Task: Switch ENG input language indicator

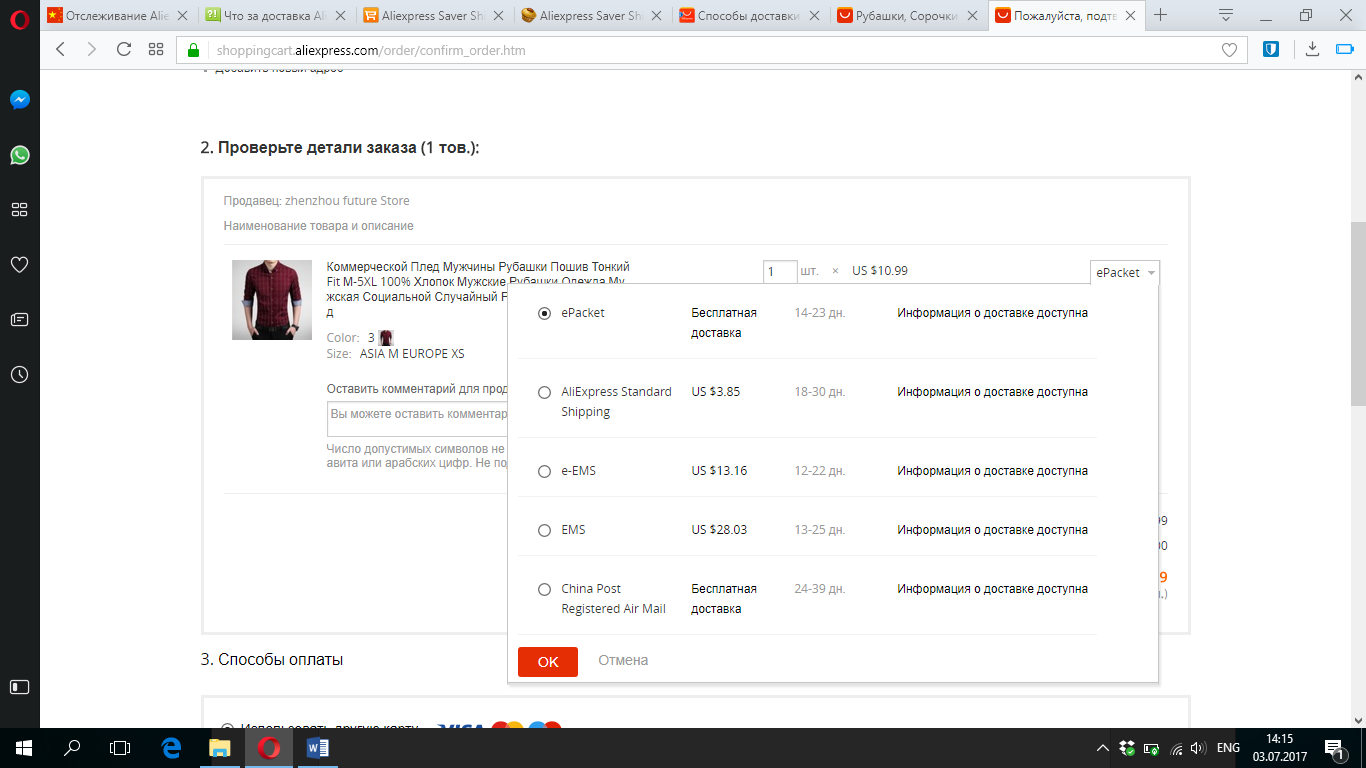Action: point(1229,747)
